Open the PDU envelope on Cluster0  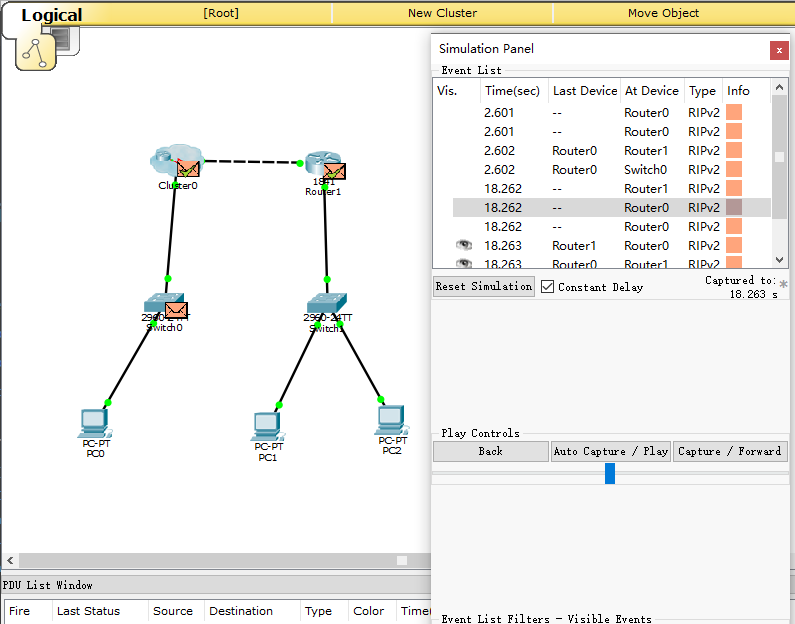(x=188, y=169)
